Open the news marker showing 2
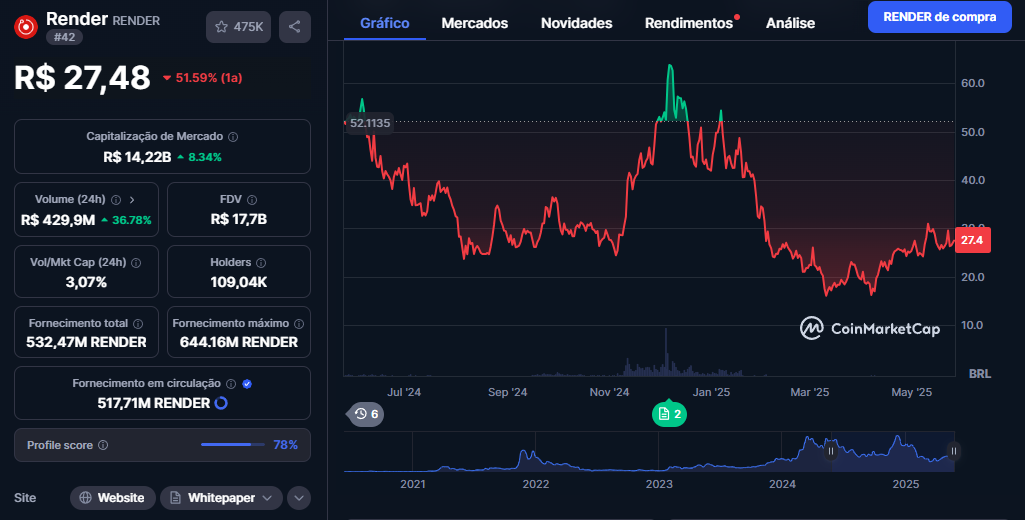This screenshot has height=520, width=1025. pos(669,414)
